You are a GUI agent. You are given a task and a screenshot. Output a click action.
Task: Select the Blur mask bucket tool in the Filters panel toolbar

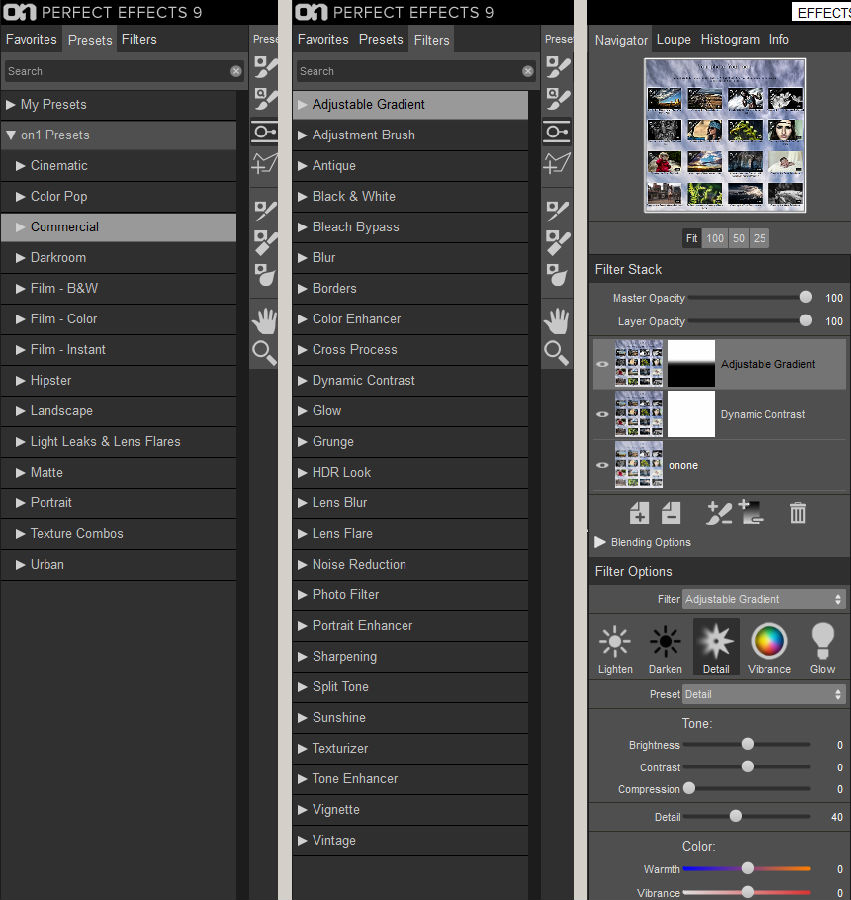point(557,275)
